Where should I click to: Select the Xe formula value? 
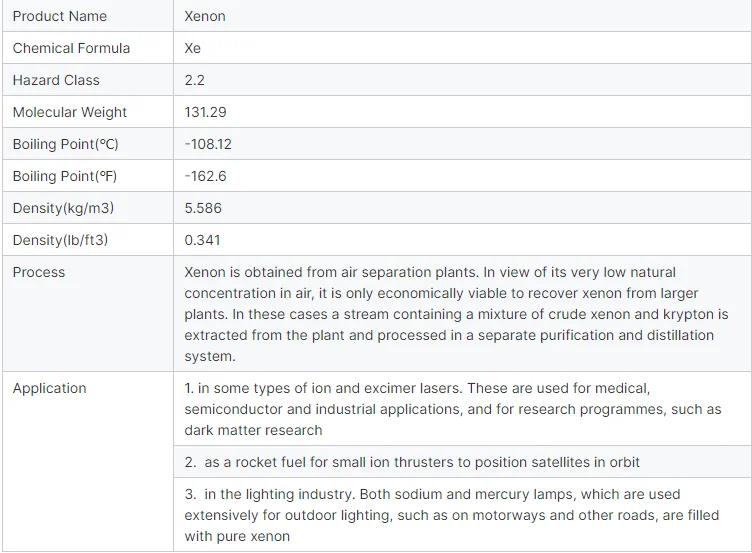[x=192, y=48]
